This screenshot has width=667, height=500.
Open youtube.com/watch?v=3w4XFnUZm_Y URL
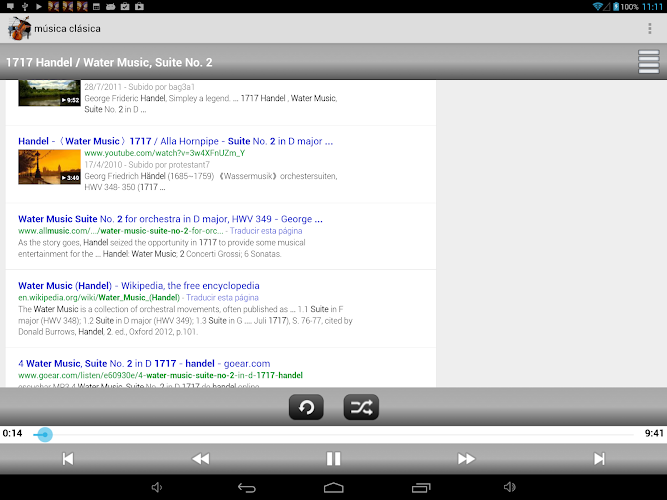[165, 153]
